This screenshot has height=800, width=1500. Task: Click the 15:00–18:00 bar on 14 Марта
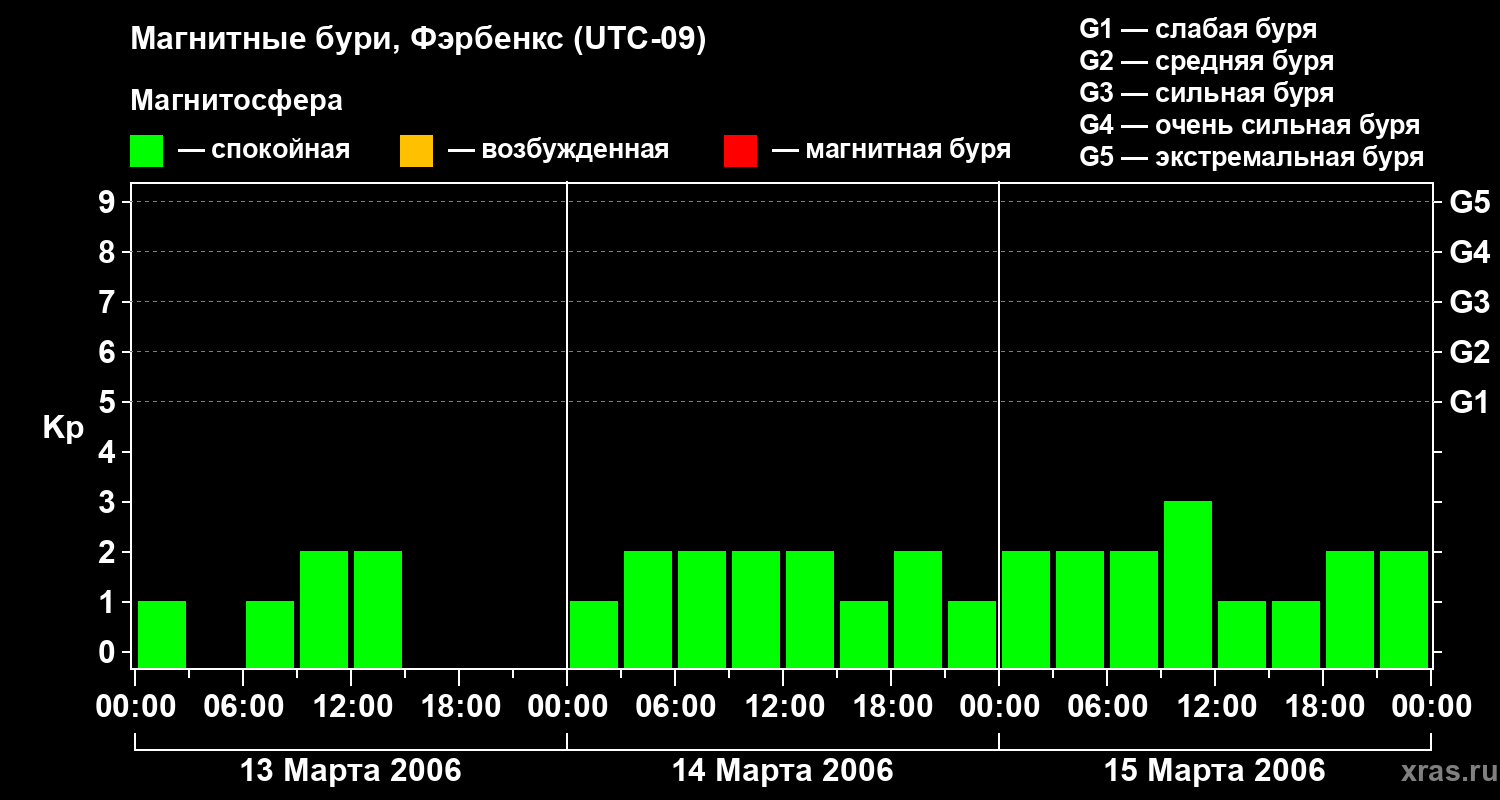(x=864, y=634)
